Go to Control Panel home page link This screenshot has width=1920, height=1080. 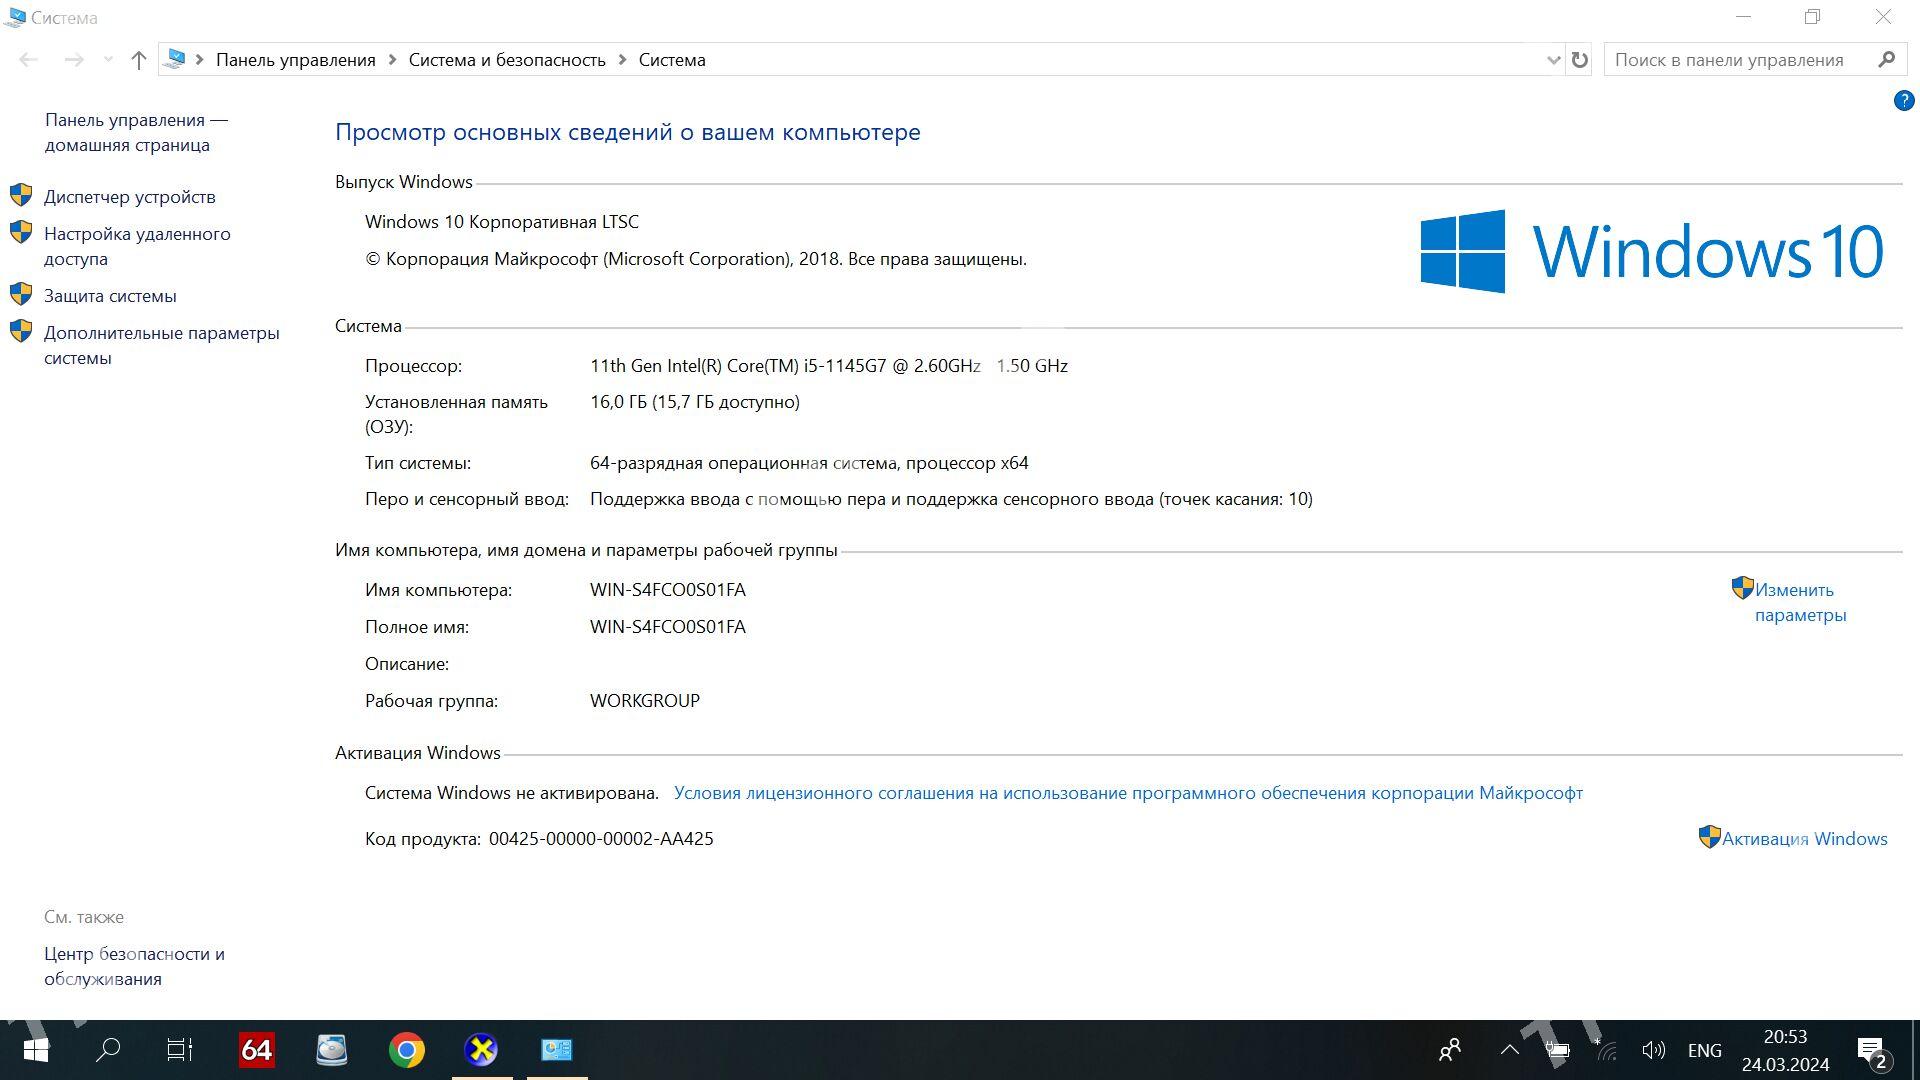click(x=136, y=132)
